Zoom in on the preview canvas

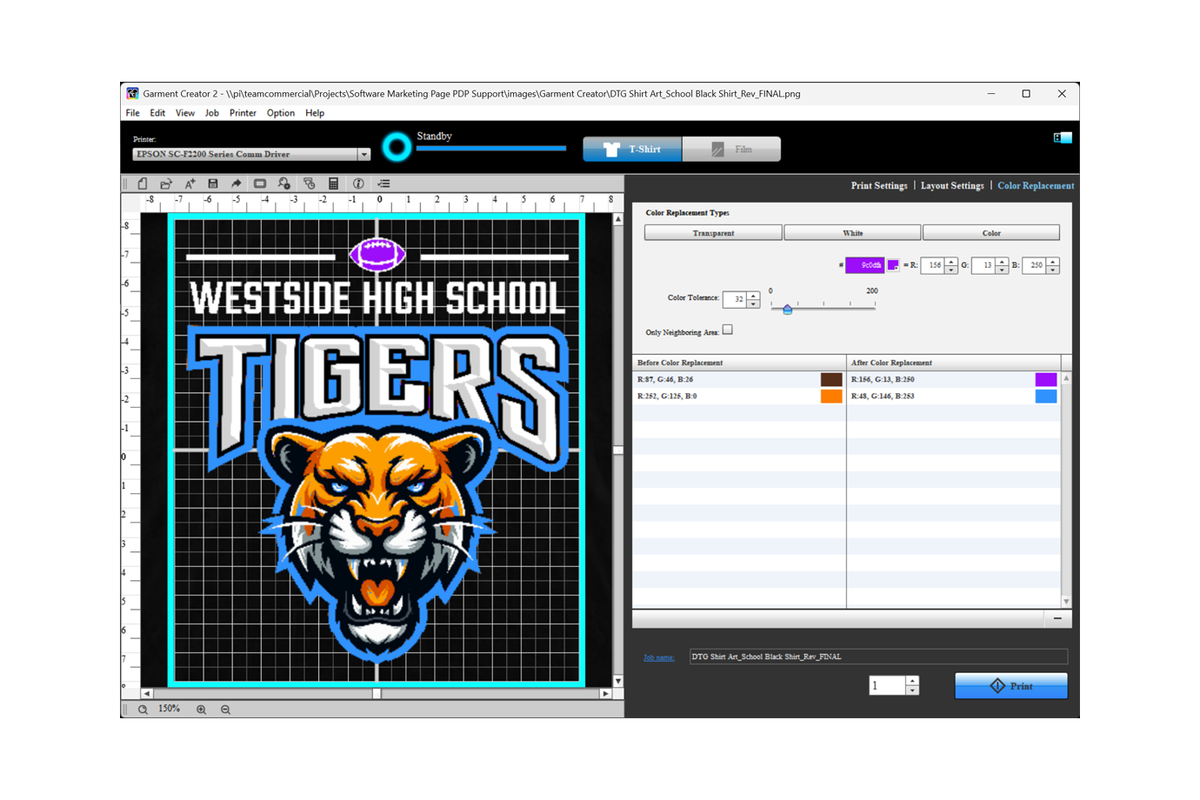201,709
